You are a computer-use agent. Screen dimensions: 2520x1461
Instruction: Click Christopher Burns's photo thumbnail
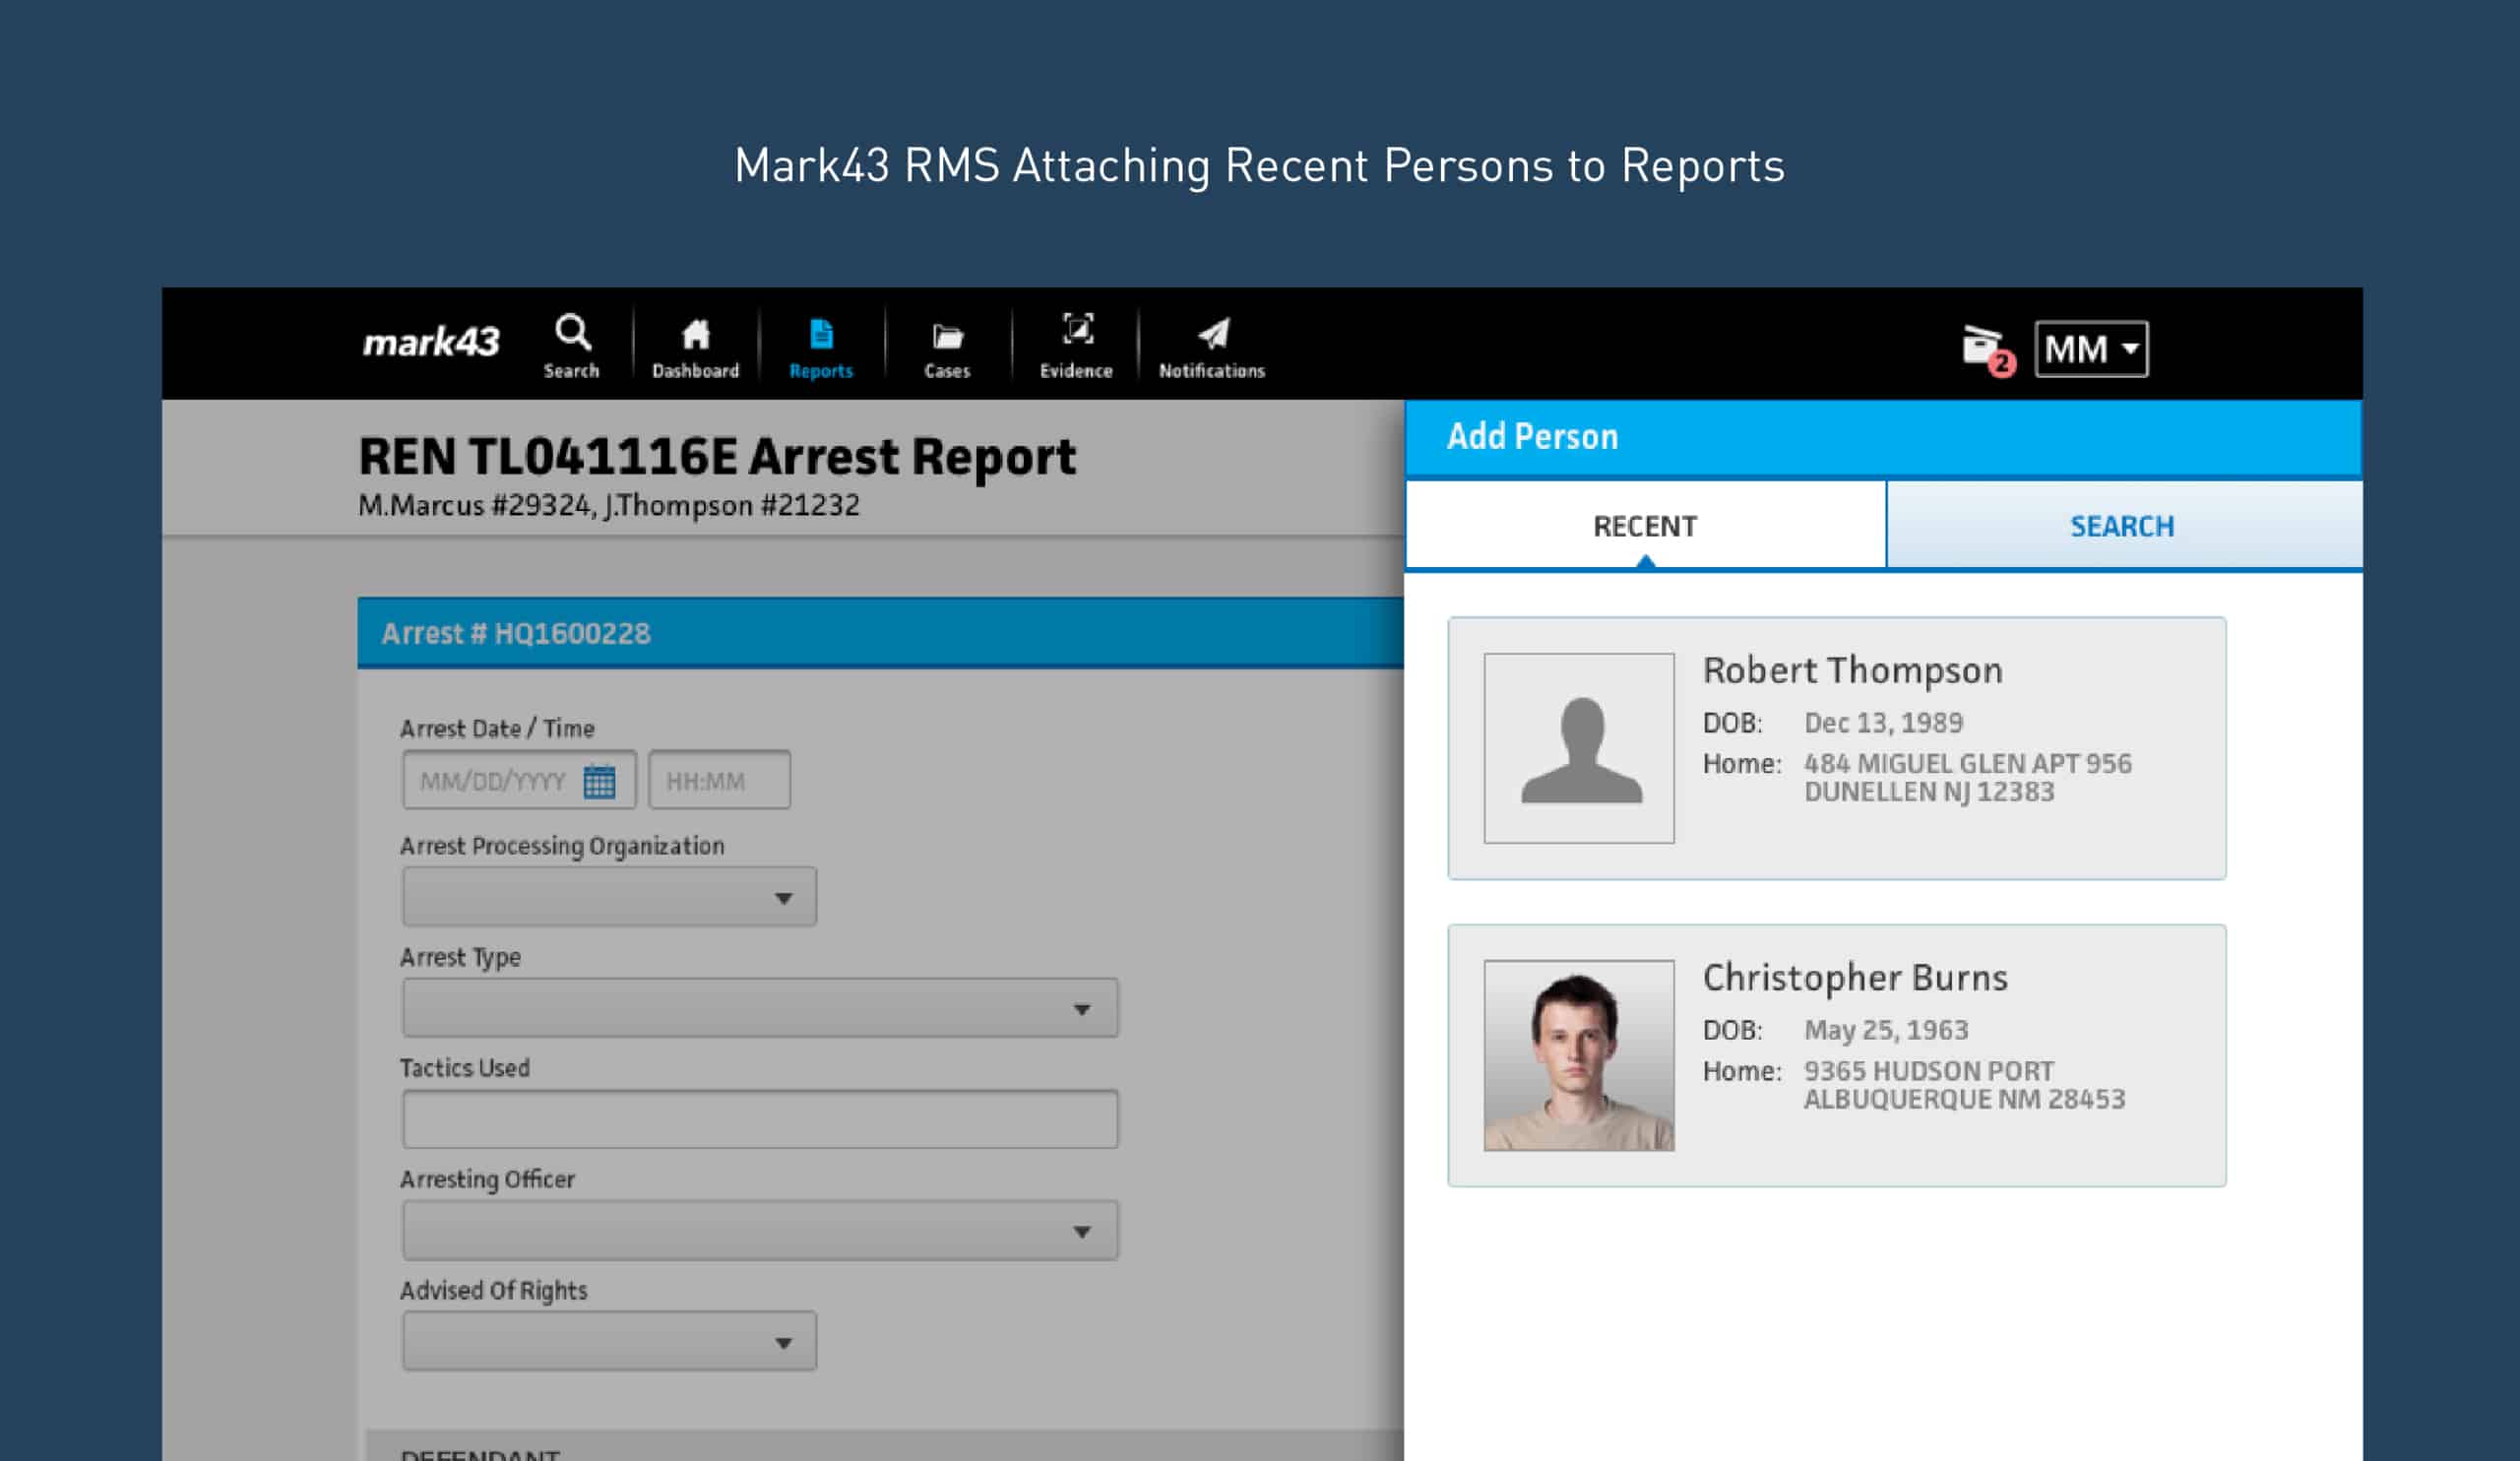pos(1578,1055)
